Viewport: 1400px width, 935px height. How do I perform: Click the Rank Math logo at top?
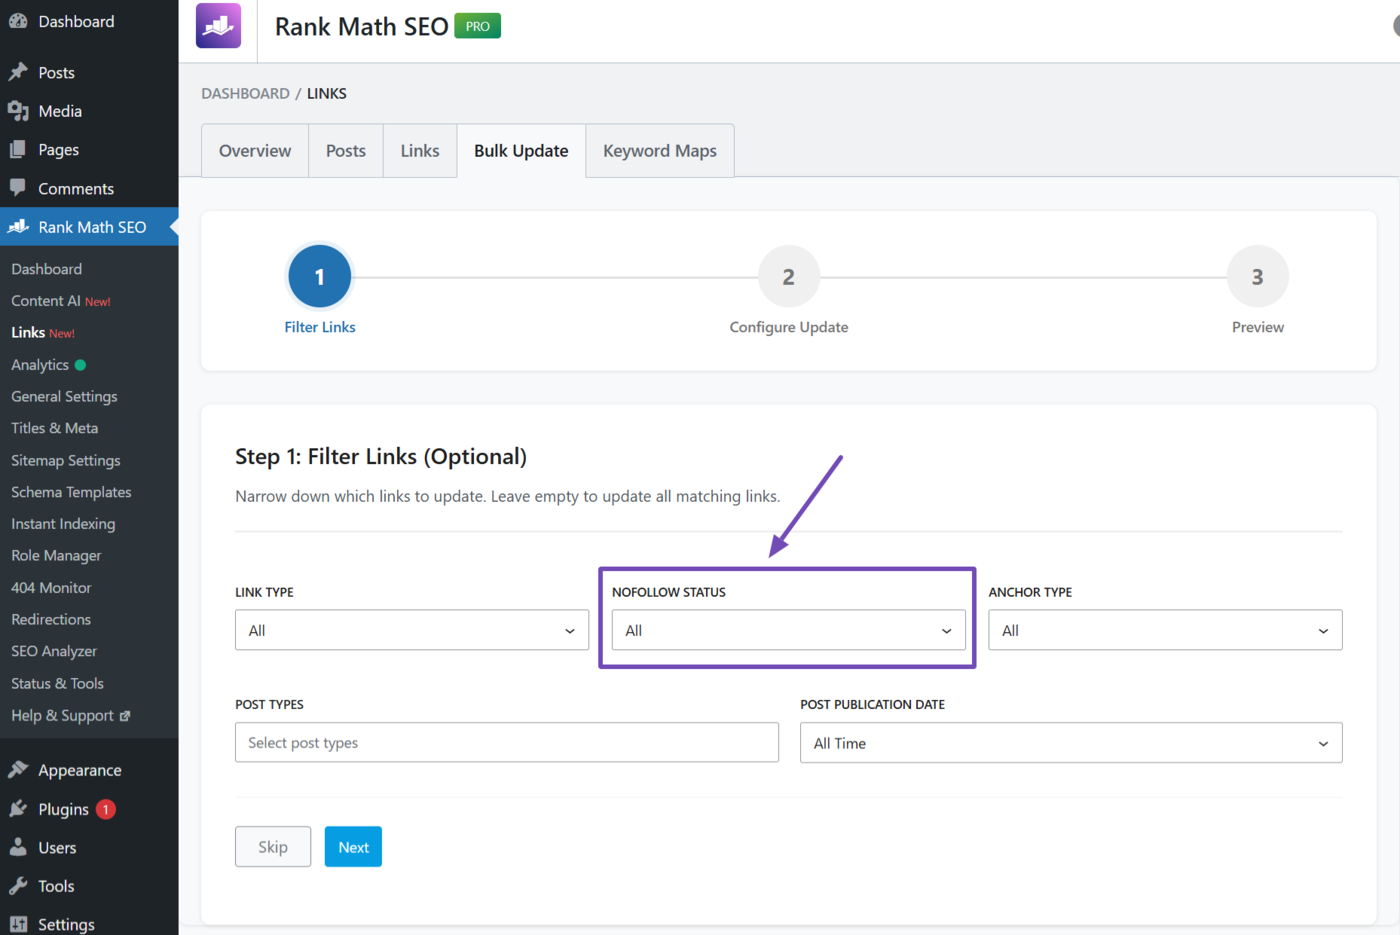[217, 25]
